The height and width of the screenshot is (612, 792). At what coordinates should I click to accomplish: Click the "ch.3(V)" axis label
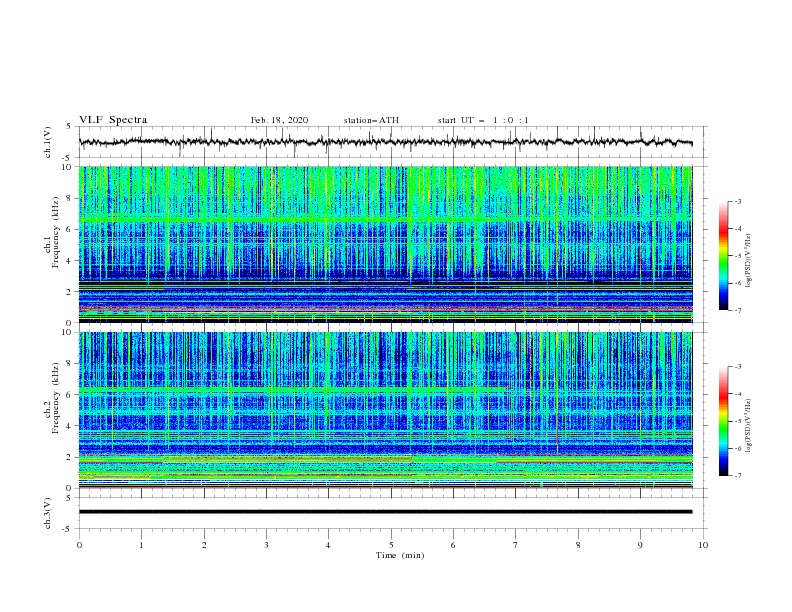coord(48,513)
